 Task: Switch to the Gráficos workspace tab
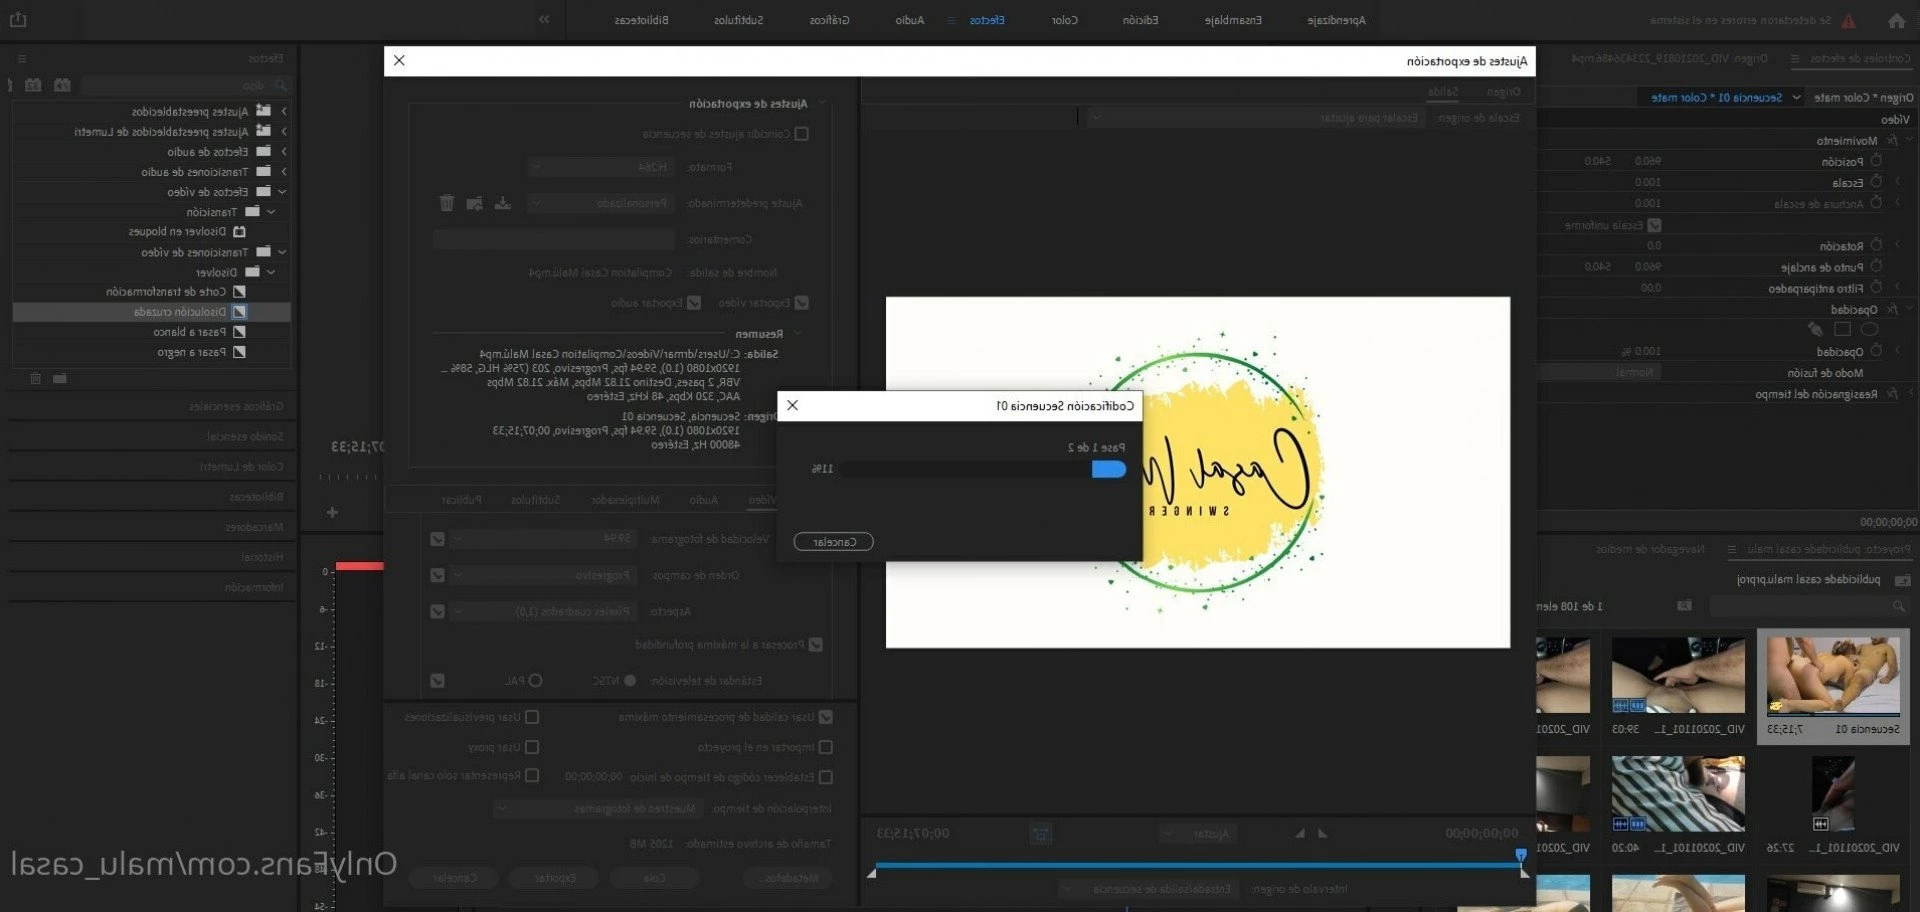pos(830,20)
